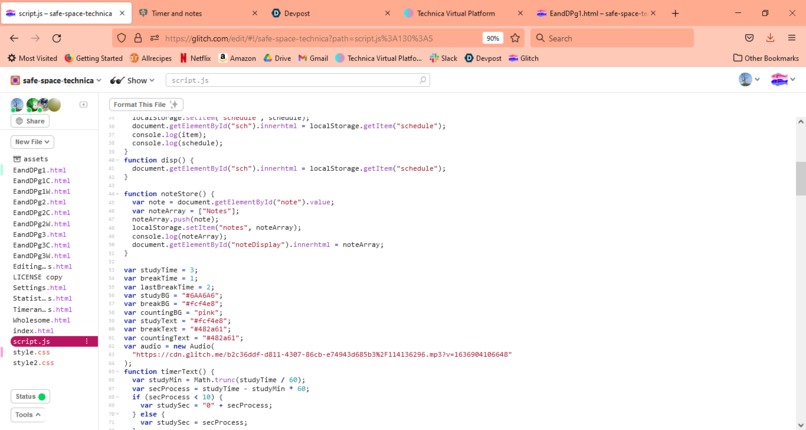Switch to Technica Virtual Platform tab
Screen dimensions: 806x430
pyautogui.click(x=462, y=13)
